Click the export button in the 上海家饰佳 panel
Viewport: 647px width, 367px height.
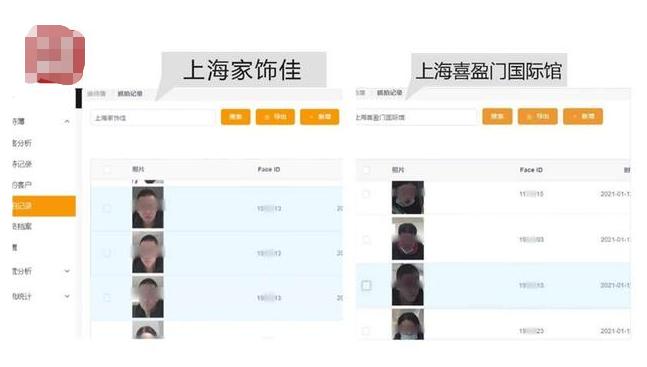tap(275, 117)
